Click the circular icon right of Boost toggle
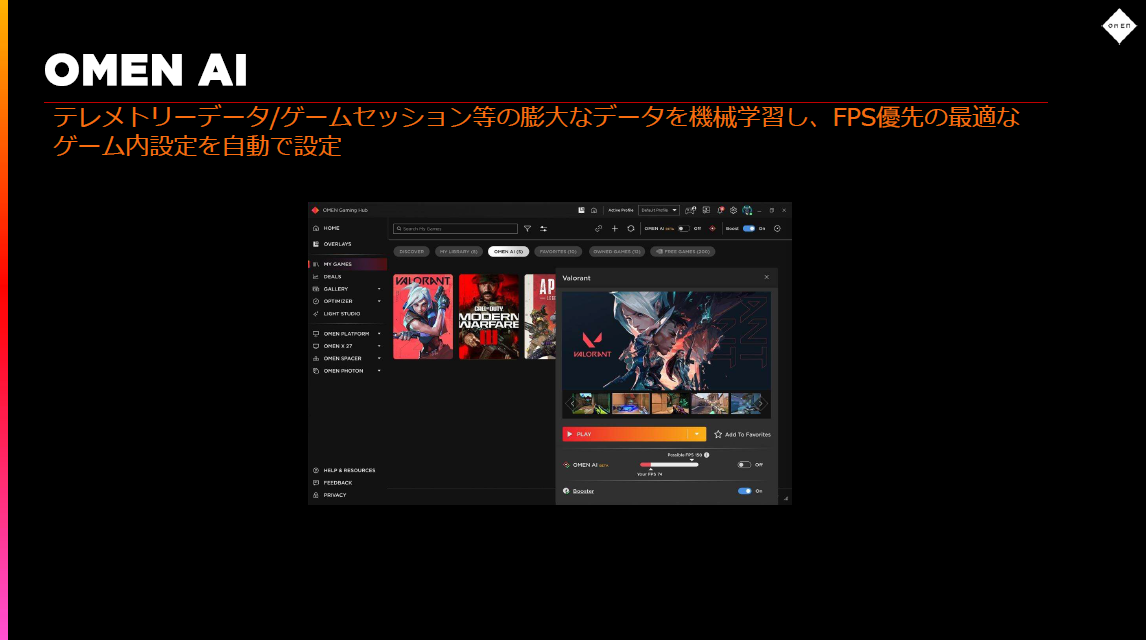The image size is (1146, 640). click(x=777, y=229)
